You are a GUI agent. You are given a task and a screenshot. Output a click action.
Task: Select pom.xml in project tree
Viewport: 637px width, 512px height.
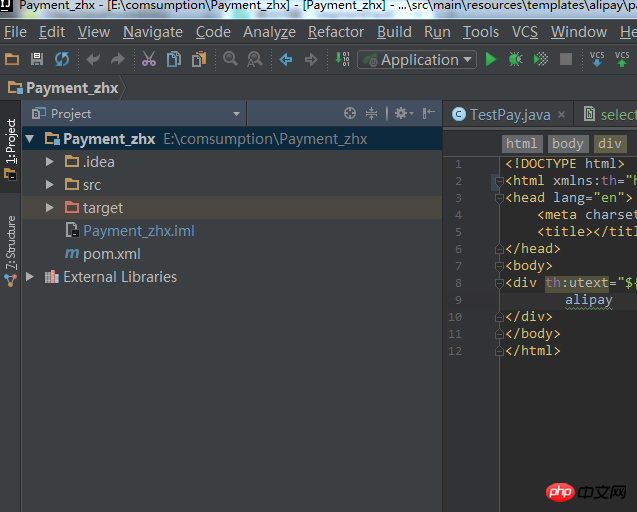(111, 254)
